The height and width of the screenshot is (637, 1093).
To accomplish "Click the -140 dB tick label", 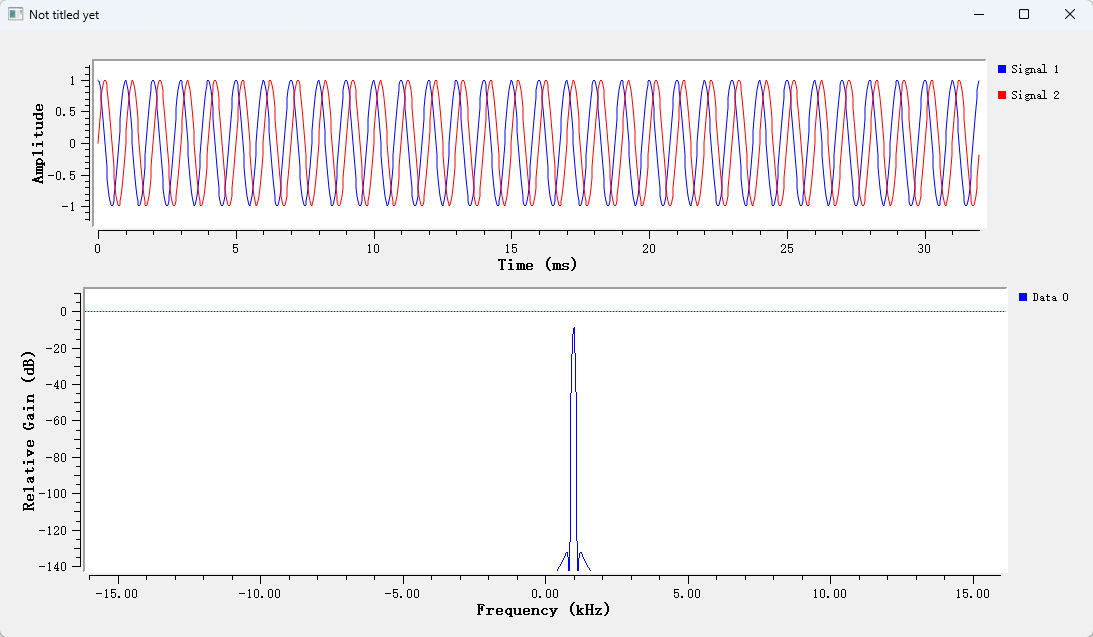I will (51, 567).
